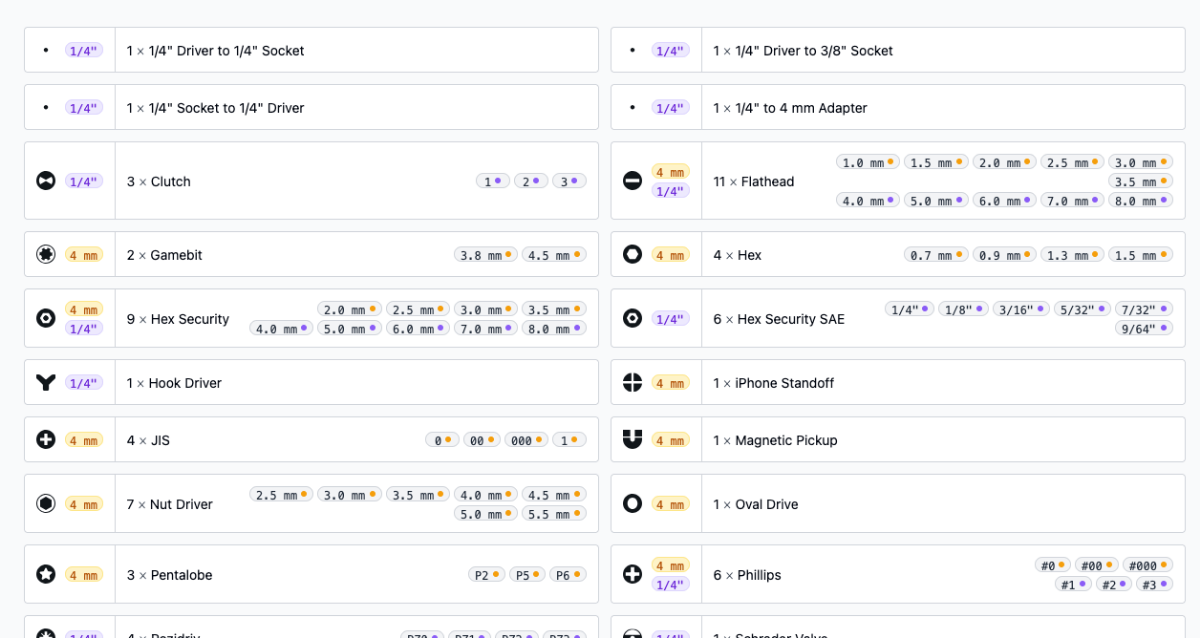Select the 3.8 mm Gamebit size chip
The image size is (1200, 638).
click(x=485, y=255)
